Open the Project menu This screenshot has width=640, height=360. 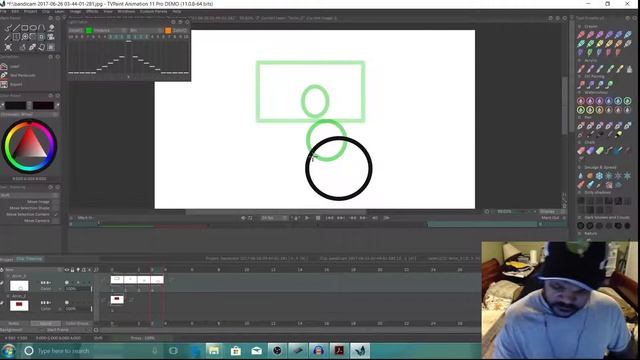30,11
